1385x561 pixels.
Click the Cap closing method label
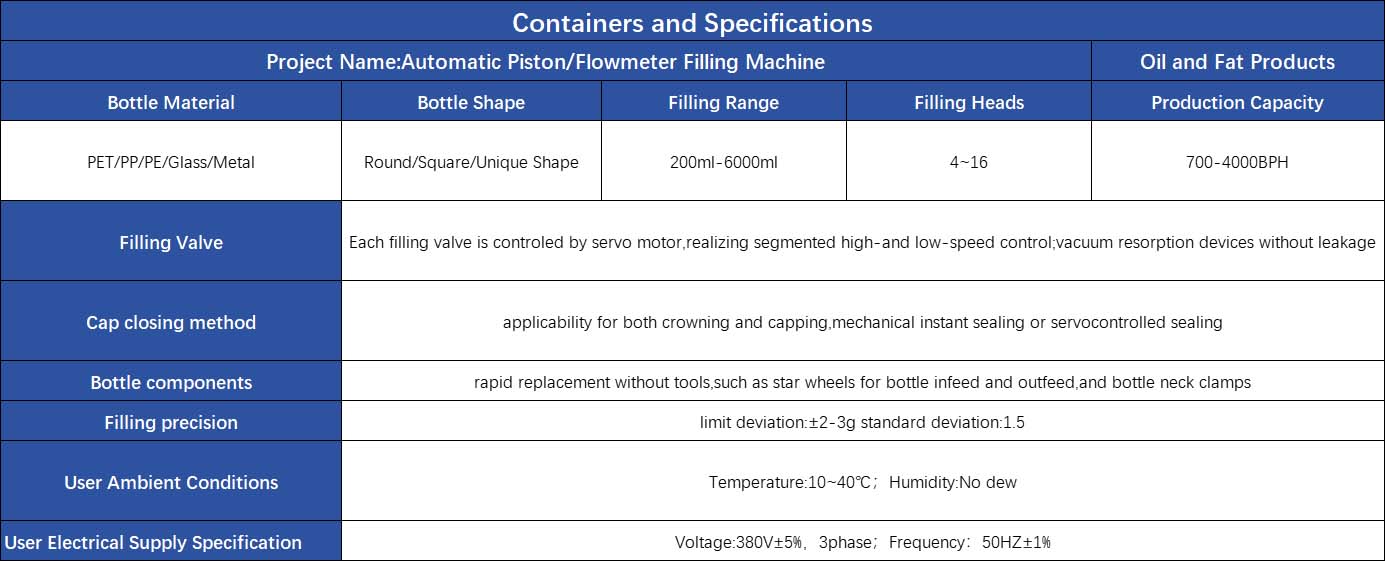[171, 321]
